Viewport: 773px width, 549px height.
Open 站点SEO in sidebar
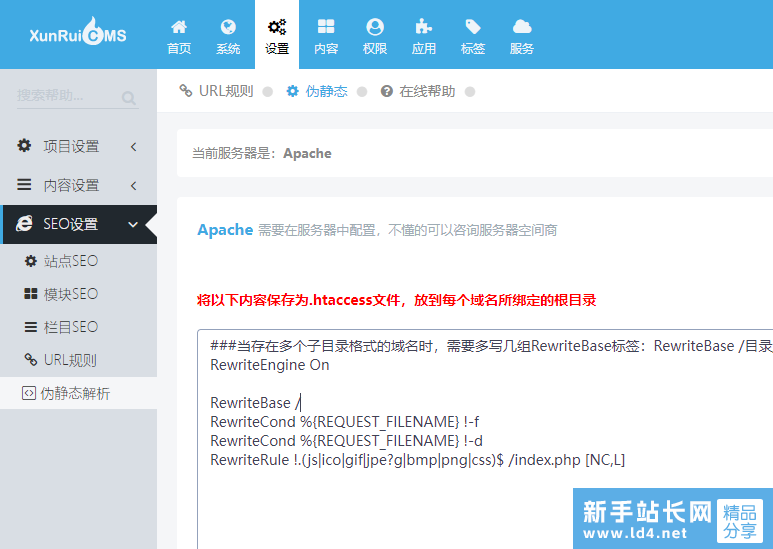70,261
